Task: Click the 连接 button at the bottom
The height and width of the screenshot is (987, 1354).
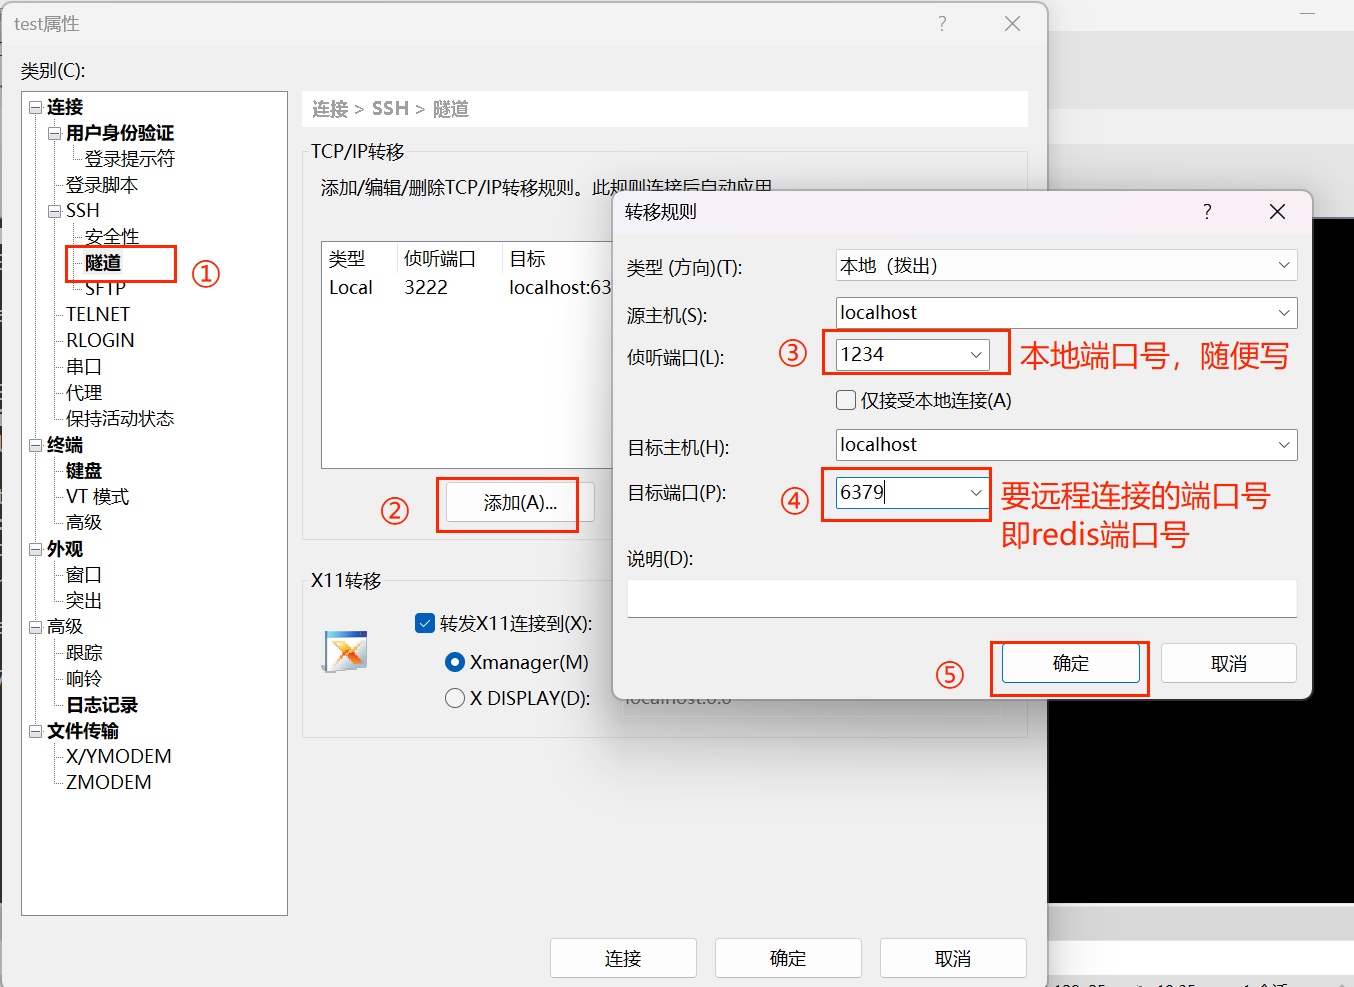Action: tap(623, 958)
